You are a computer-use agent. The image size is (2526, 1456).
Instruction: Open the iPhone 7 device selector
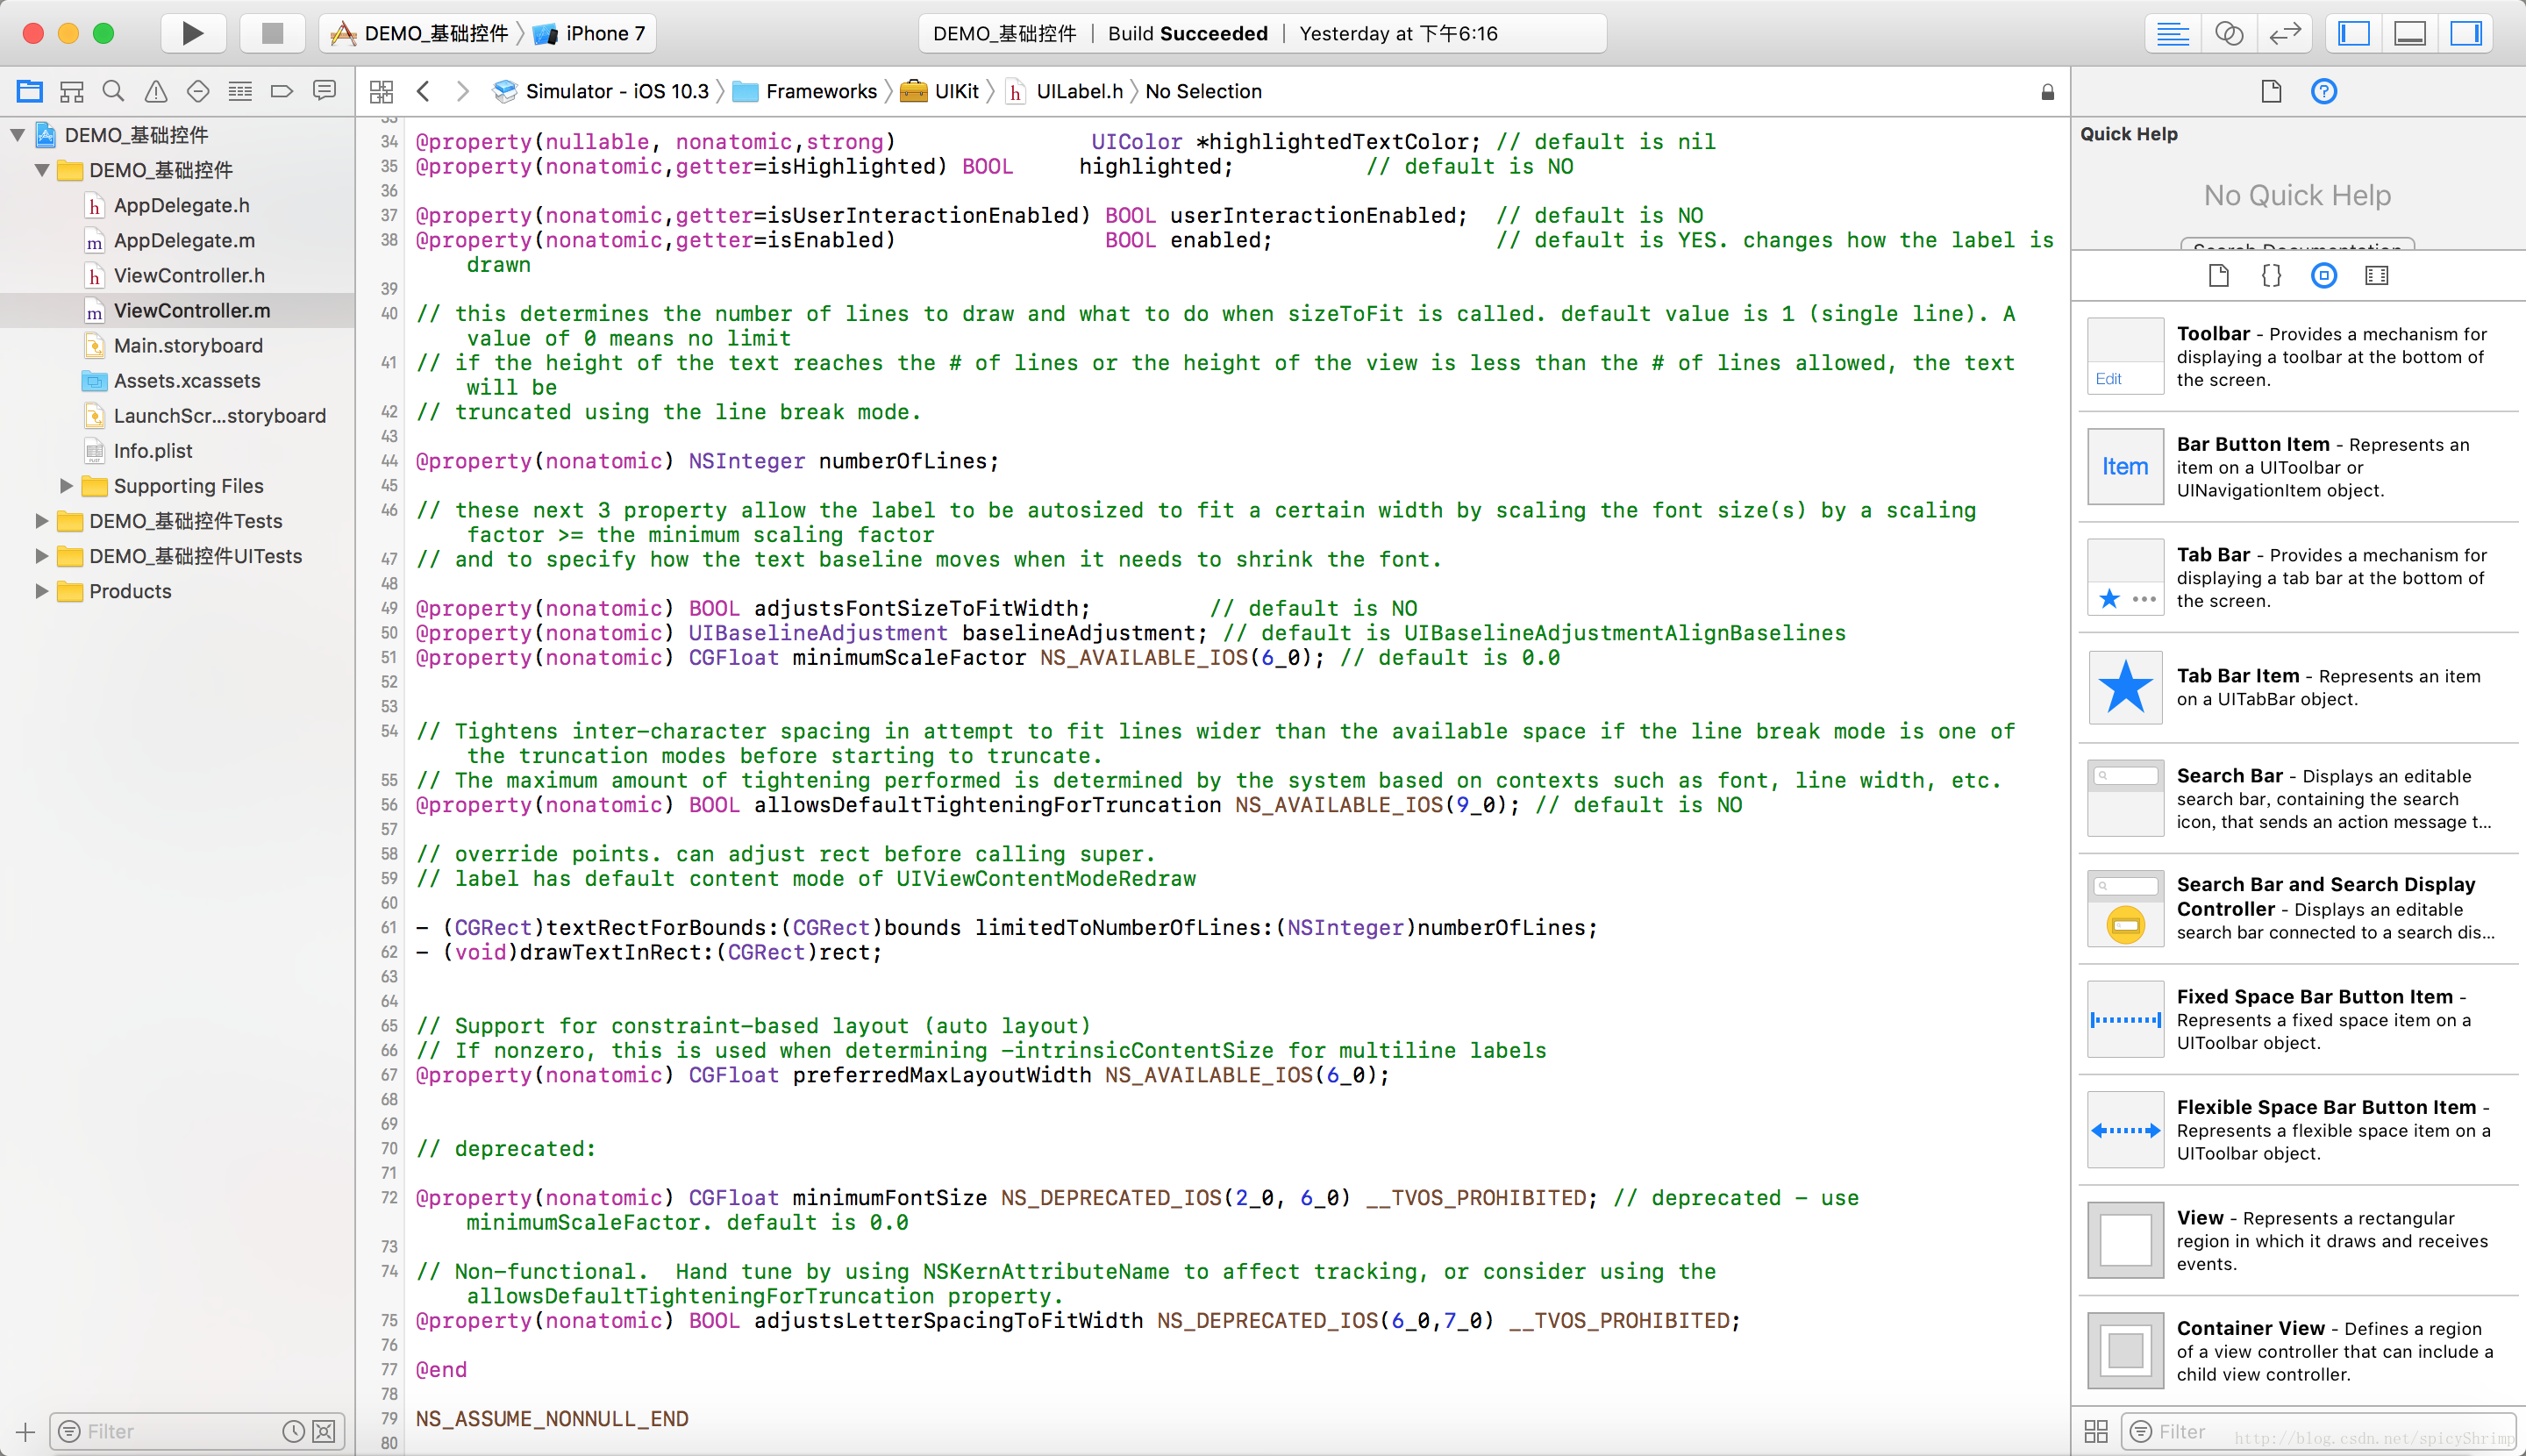(603, 33)
